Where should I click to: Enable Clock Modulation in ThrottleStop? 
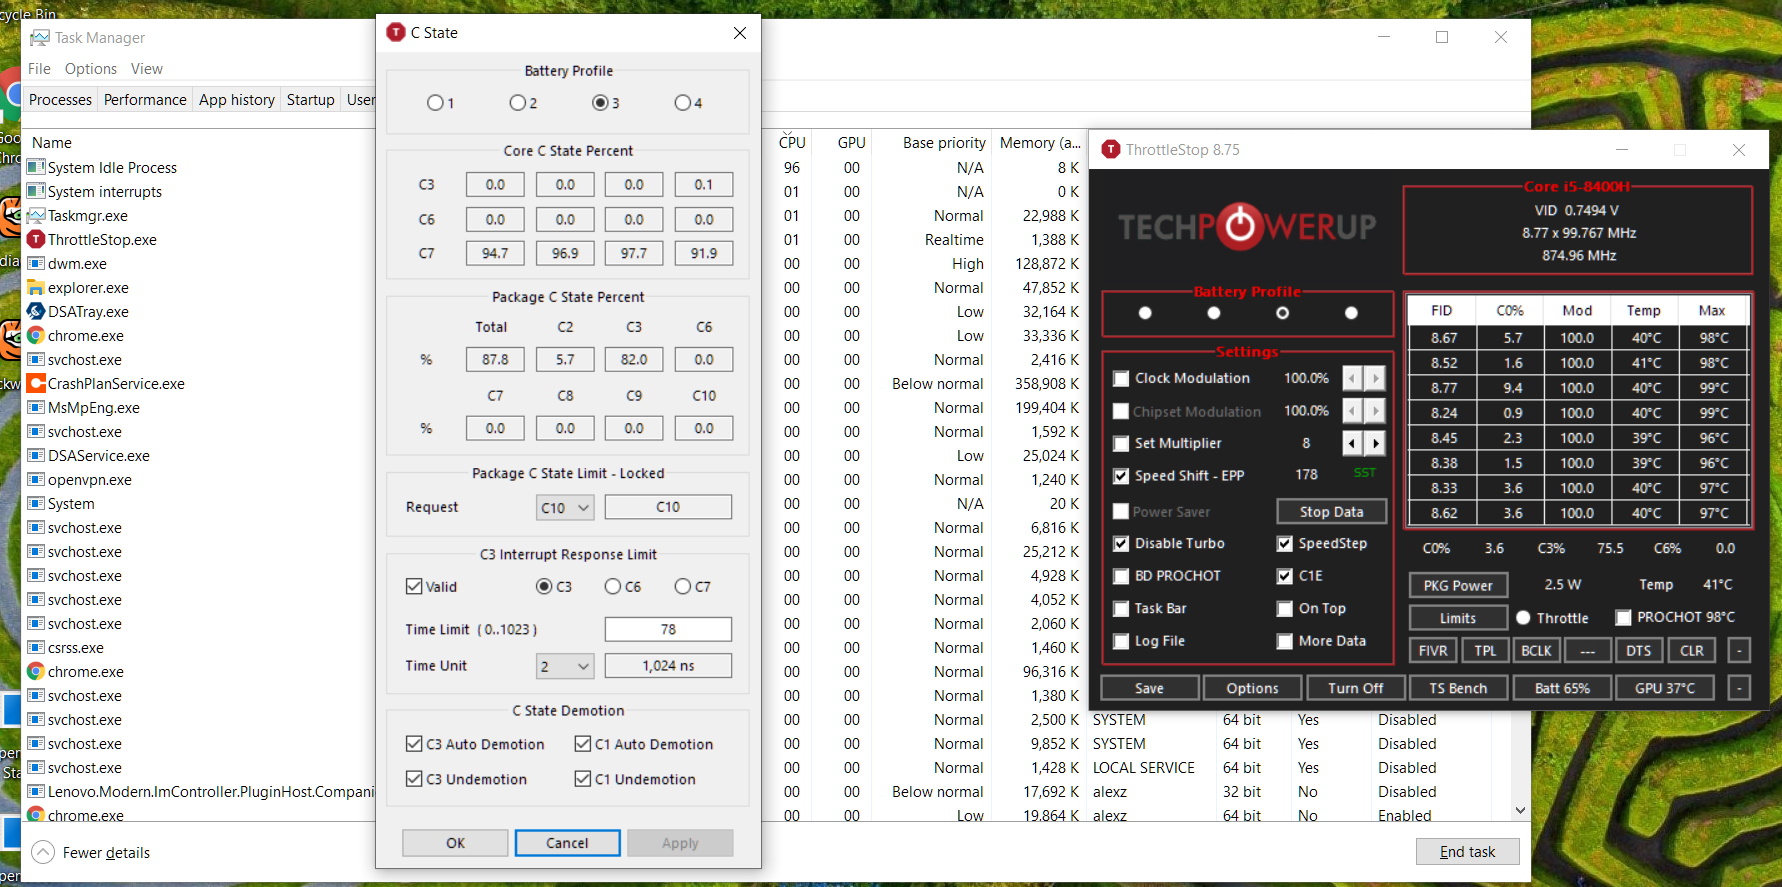1121,378
